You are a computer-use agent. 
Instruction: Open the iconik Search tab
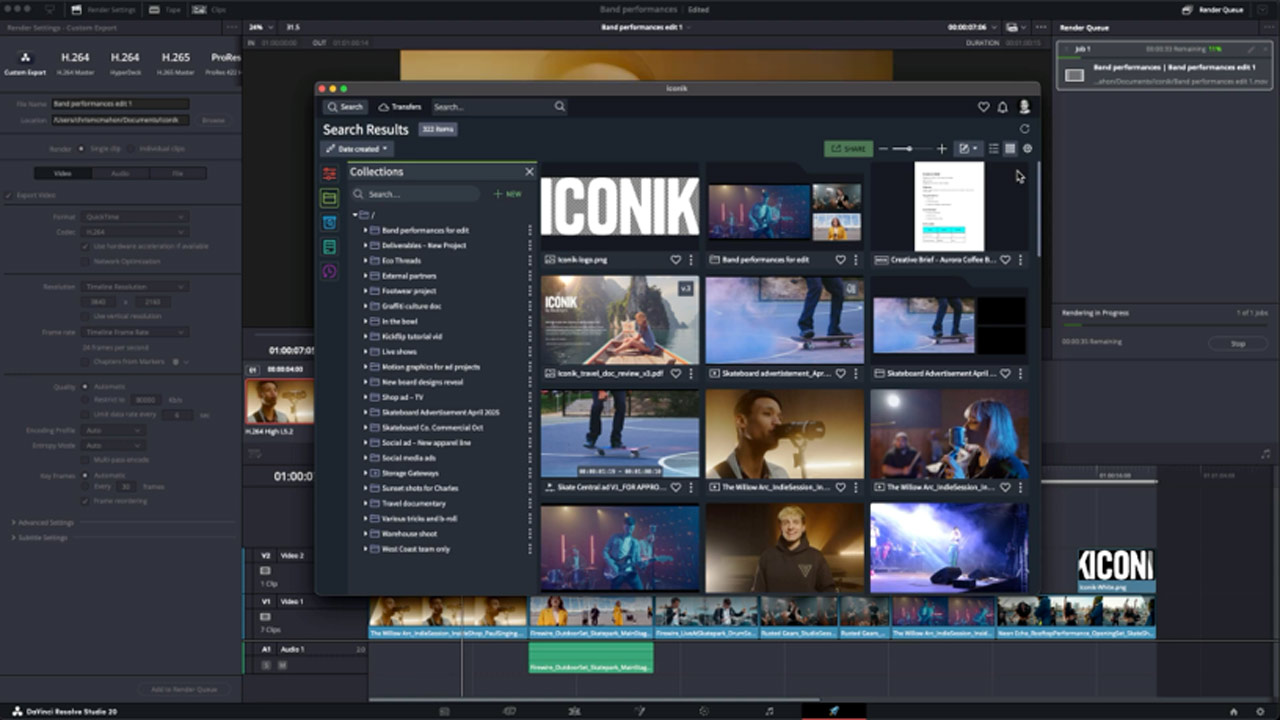point(345,107)
